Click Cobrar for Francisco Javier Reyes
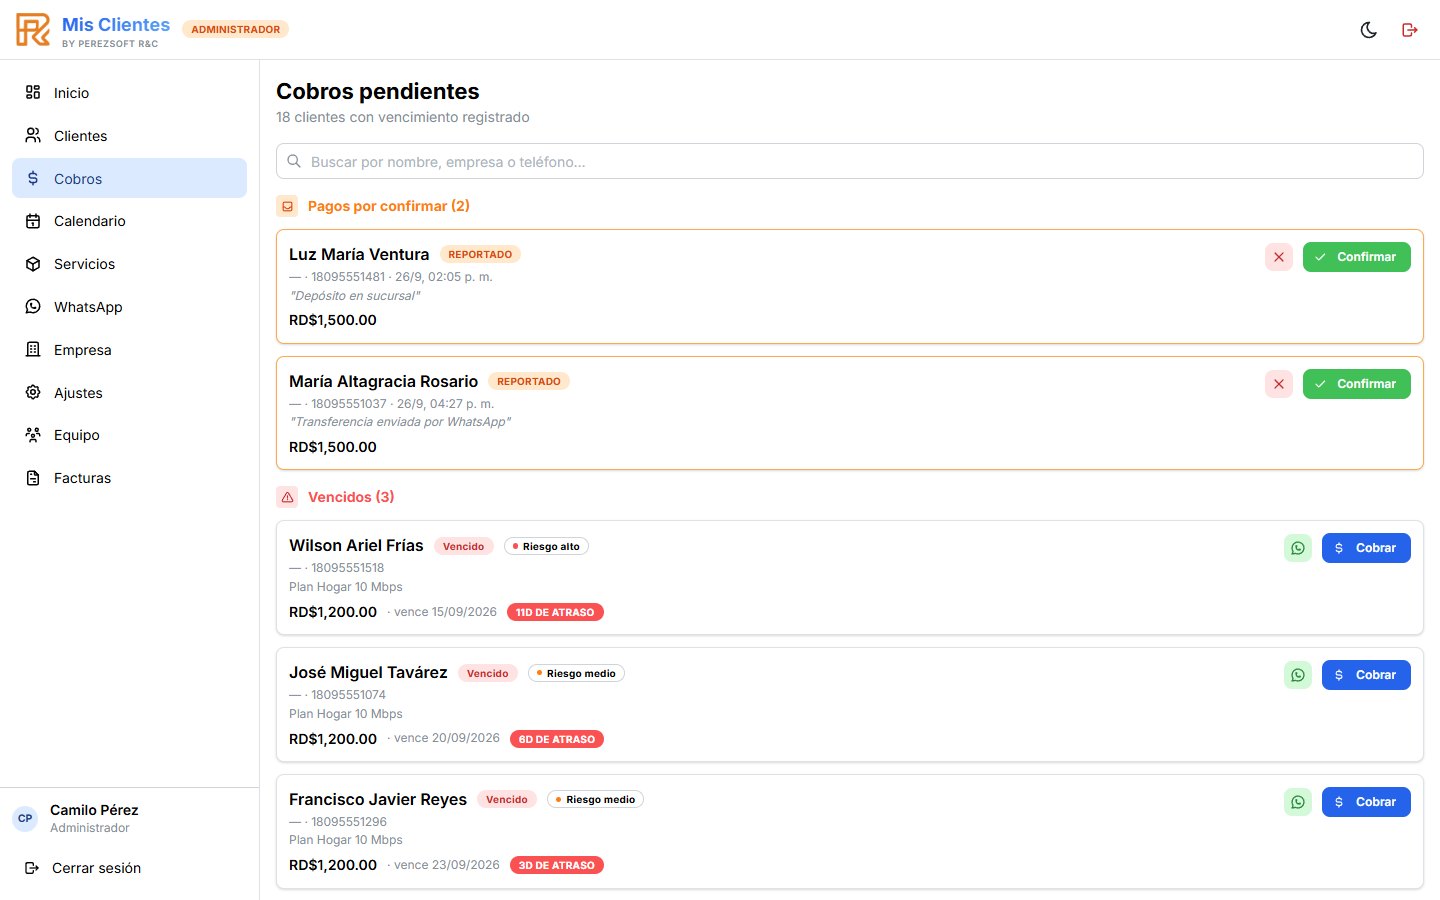The image size is (1440, 900). [x=1366, y=802]
